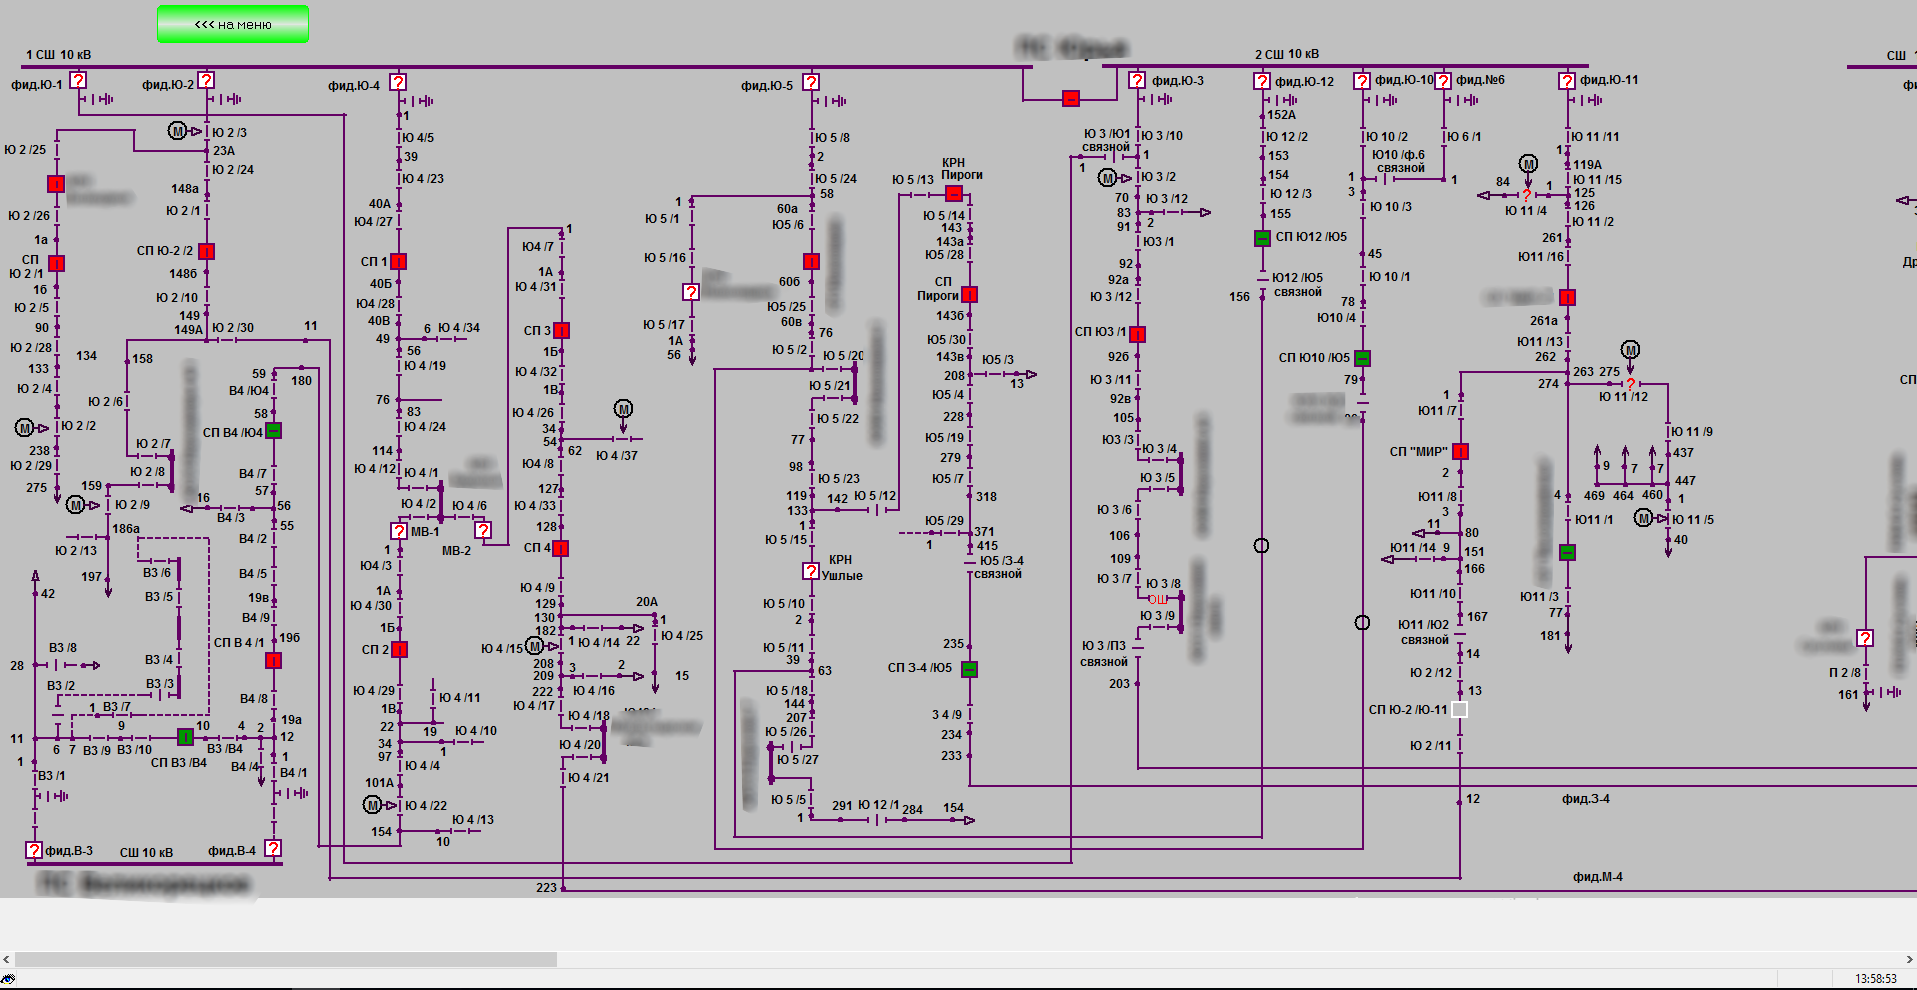Select the motor M symbol at Ю 2/2
The width and height of the screenshot is (1917, 990).
25,428
